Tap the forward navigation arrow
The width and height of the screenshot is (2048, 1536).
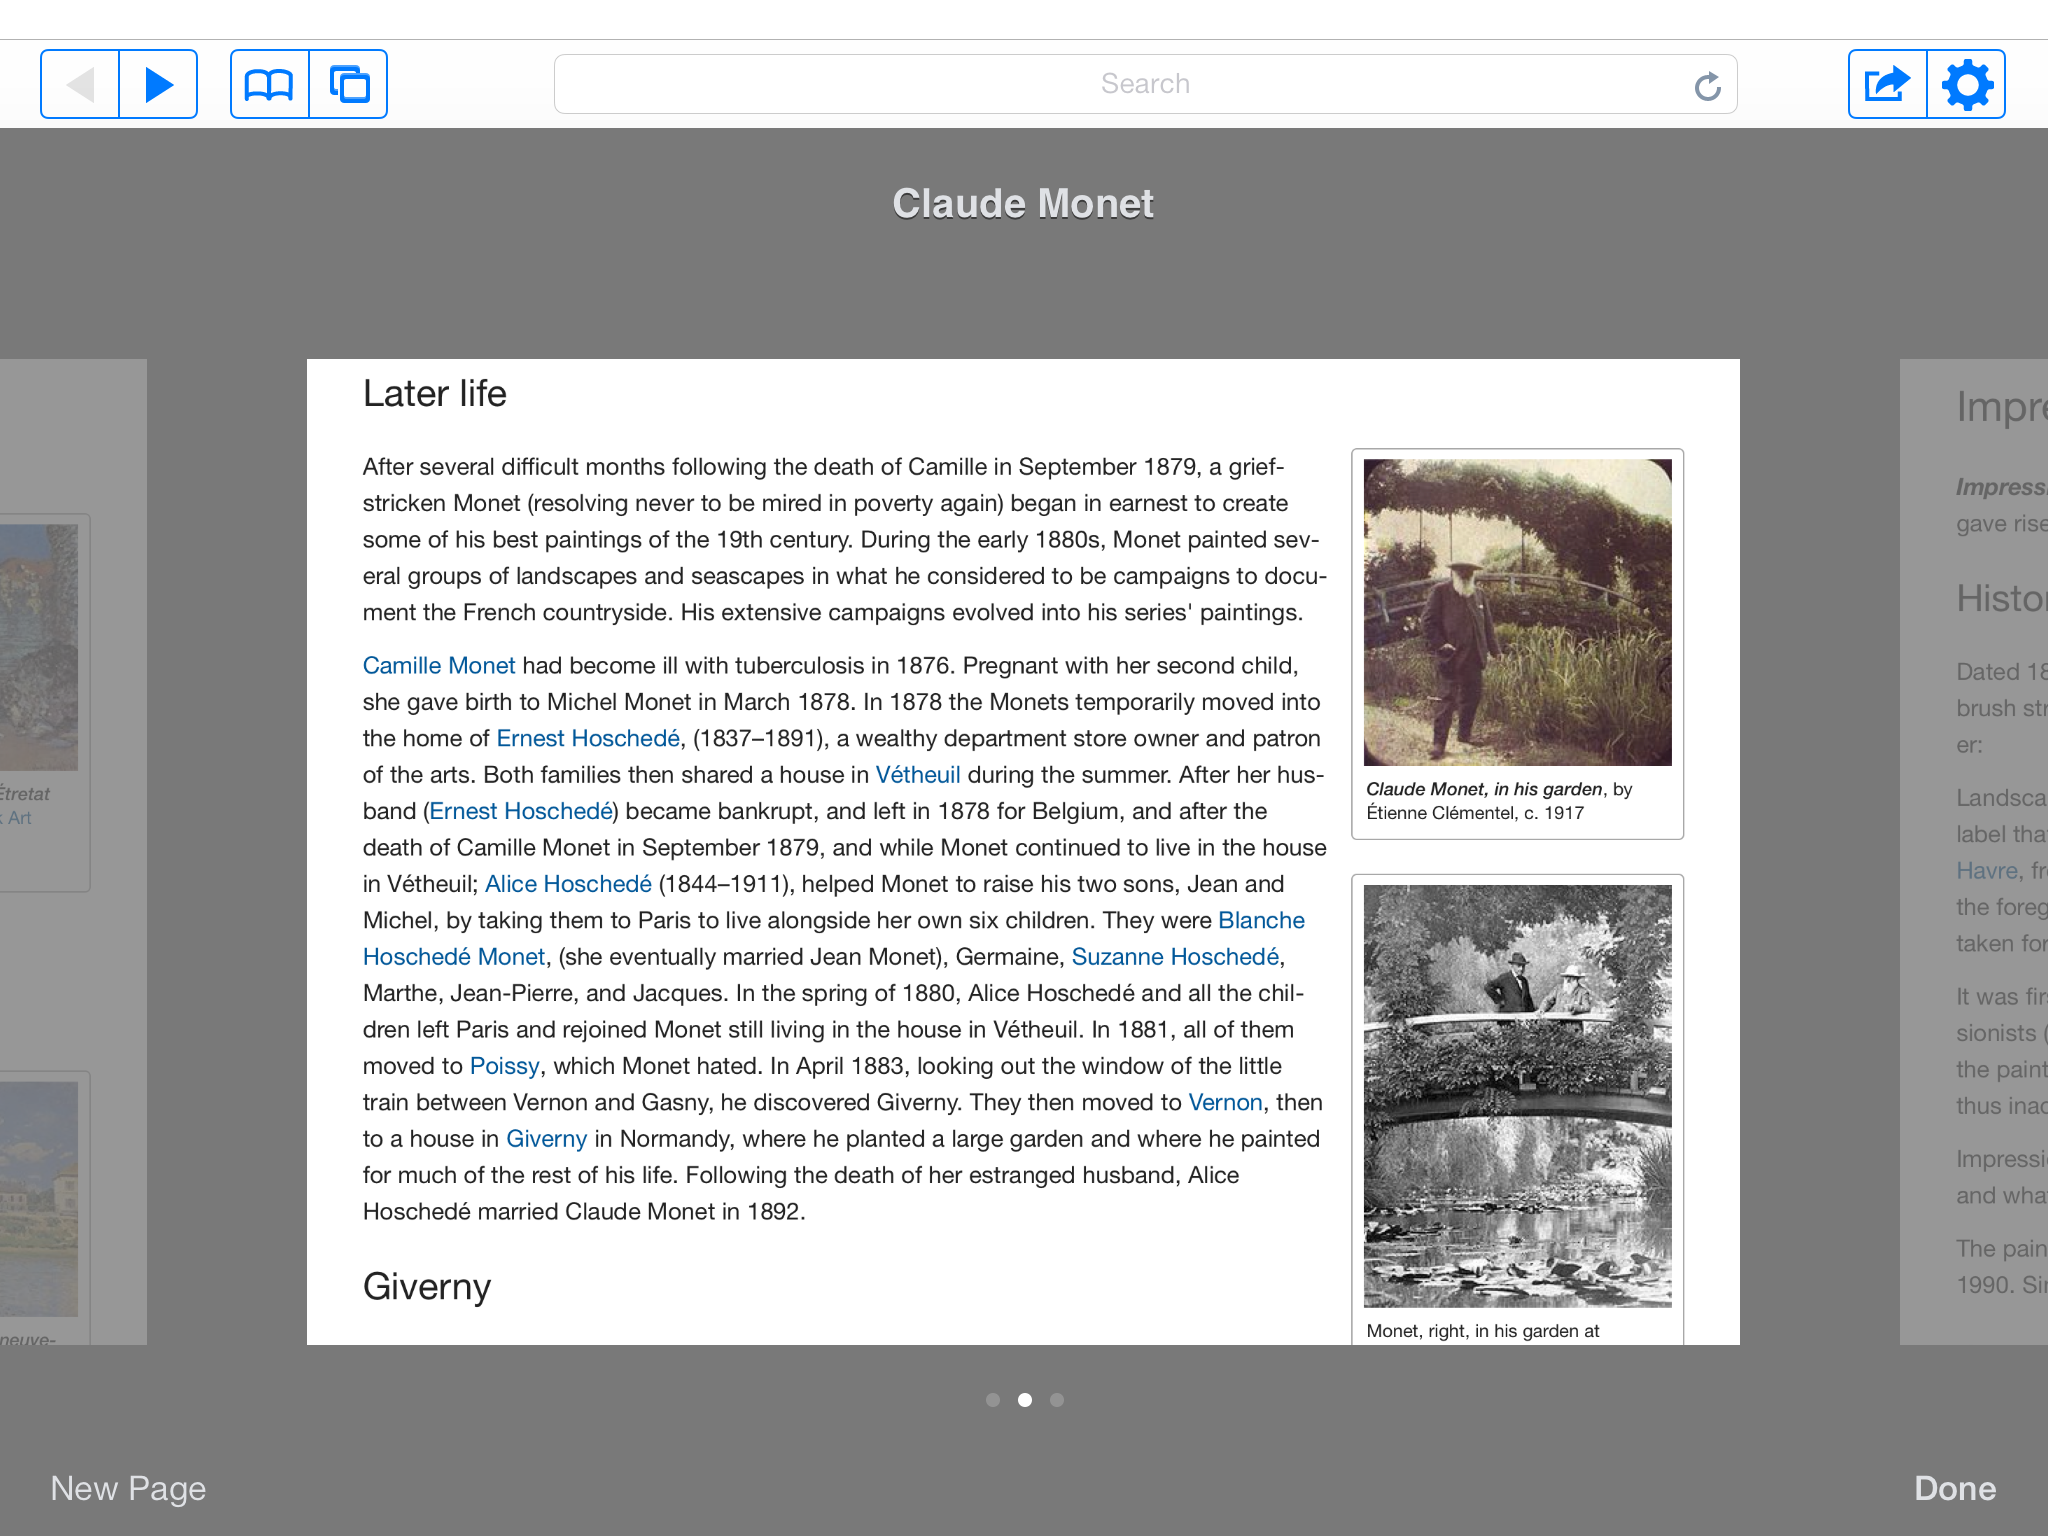(x=158, y=84)
